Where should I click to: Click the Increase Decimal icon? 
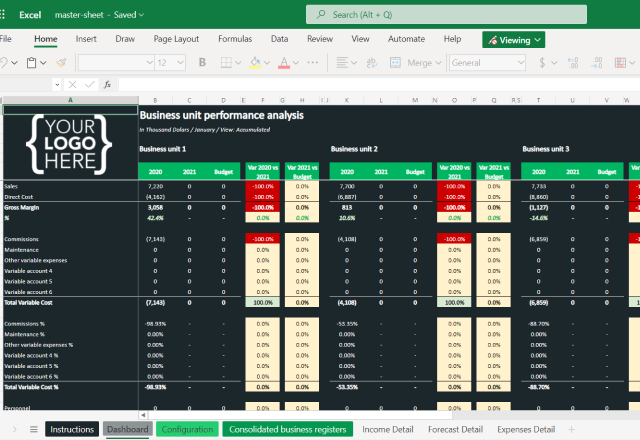573,62
